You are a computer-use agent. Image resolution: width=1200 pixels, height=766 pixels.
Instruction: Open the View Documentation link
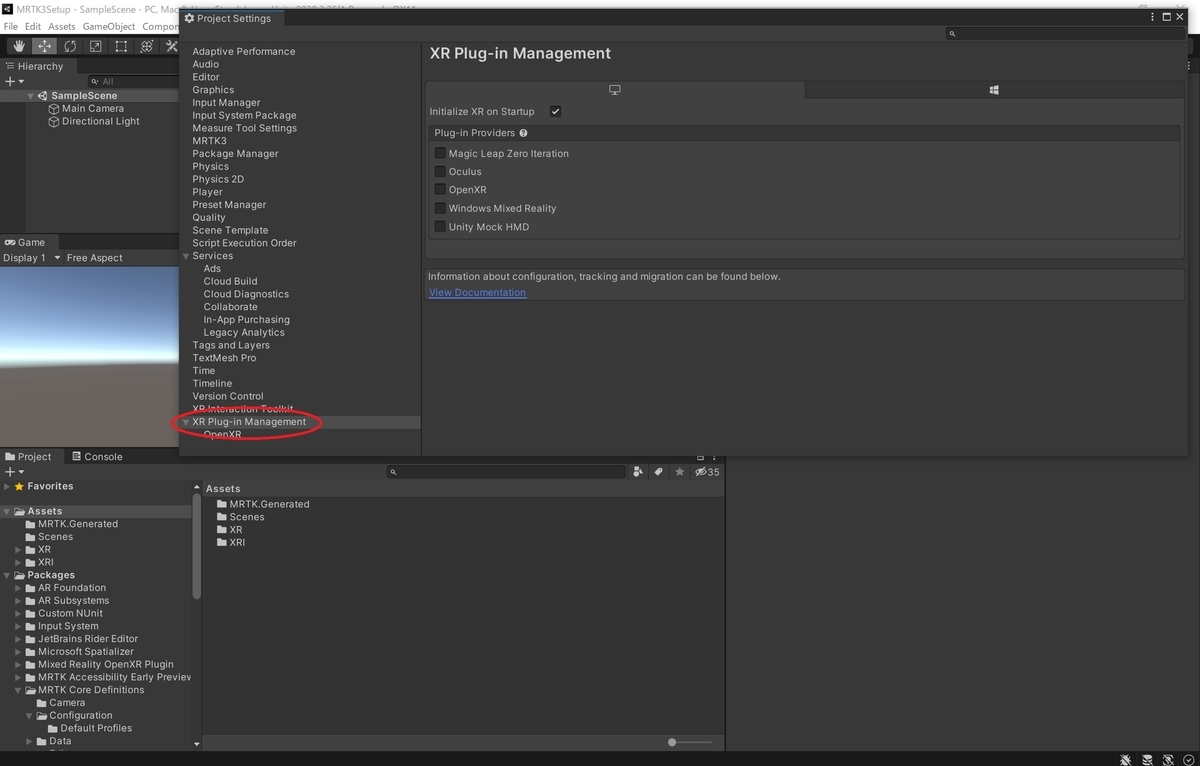[477, 292]
